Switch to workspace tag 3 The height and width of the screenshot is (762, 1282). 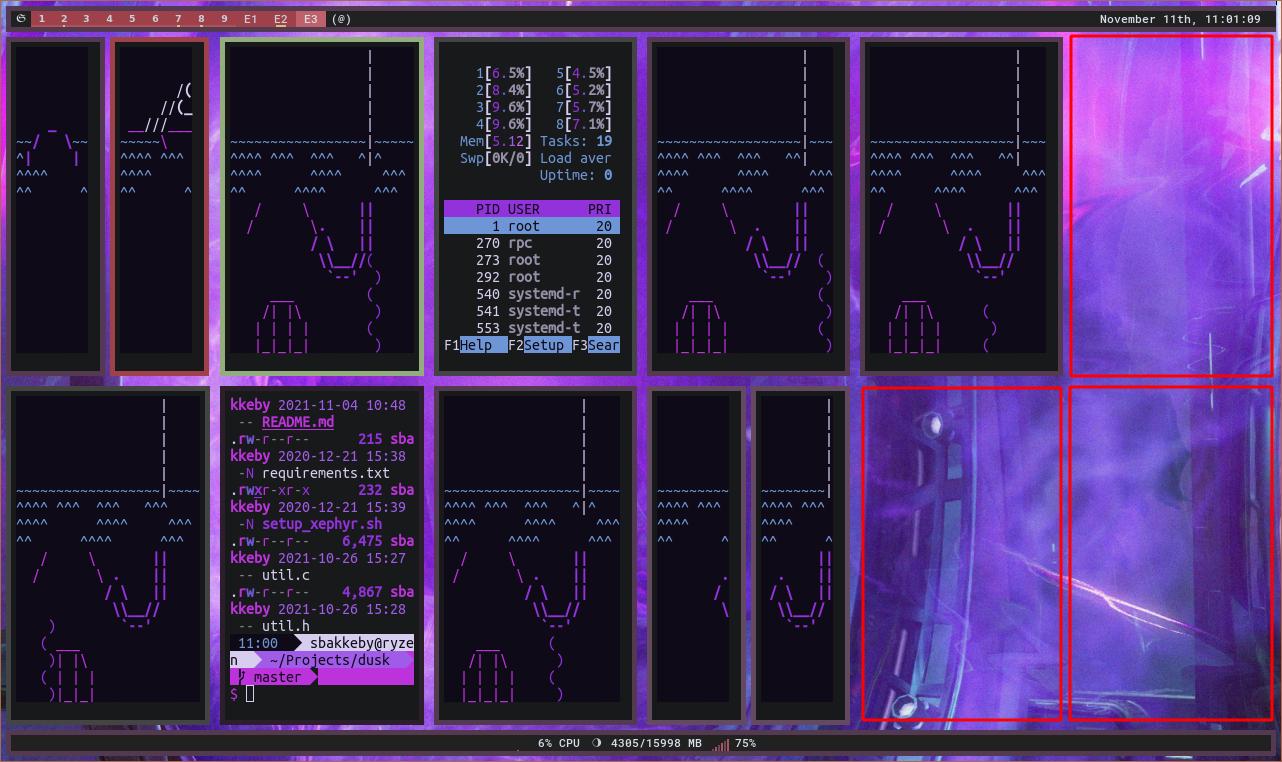click(x=86, y=19)
